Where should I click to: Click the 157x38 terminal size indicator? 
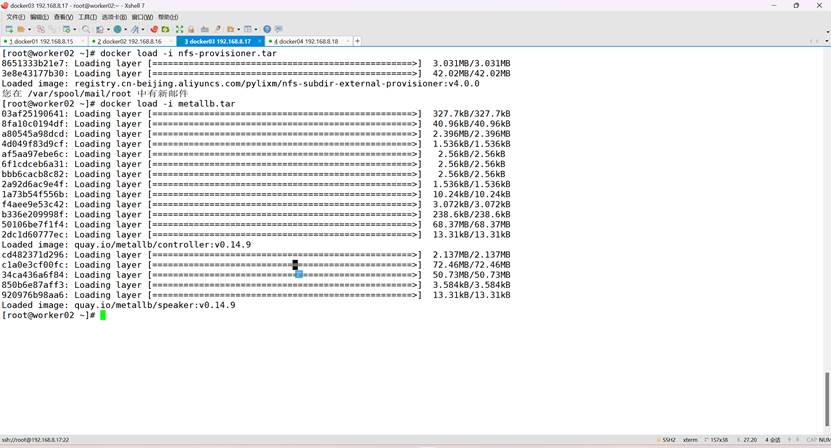(x=719, y=440)
